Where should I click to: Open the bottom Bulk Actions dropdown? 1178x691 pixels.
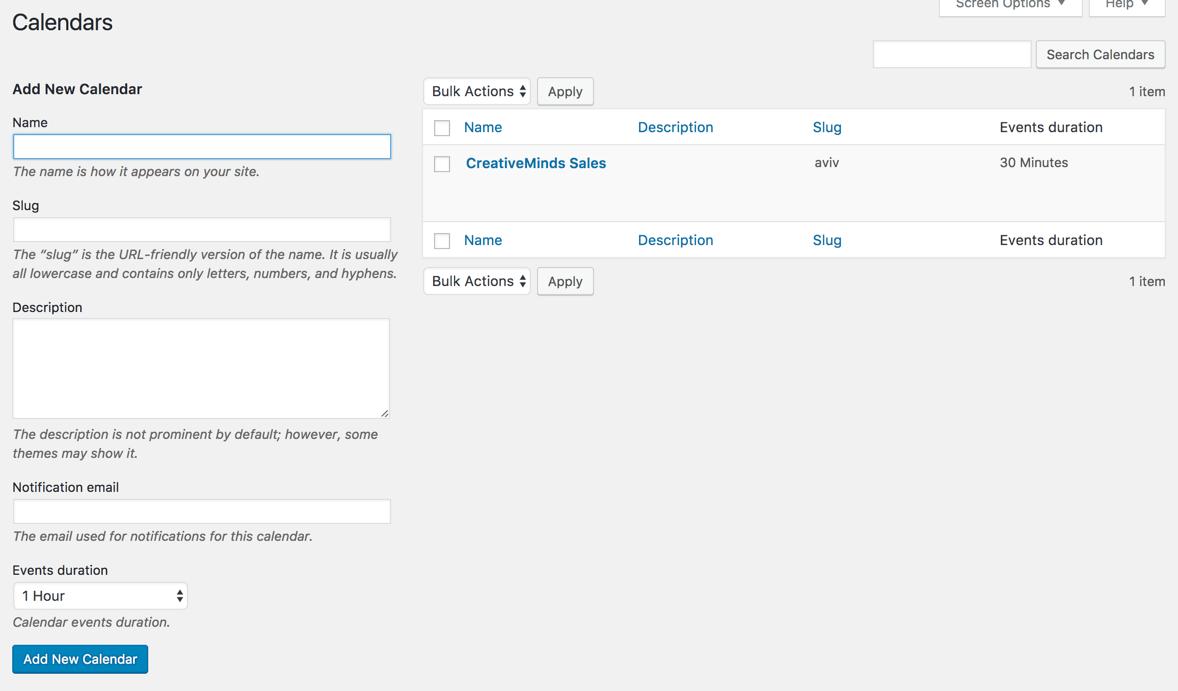(477, 282)
